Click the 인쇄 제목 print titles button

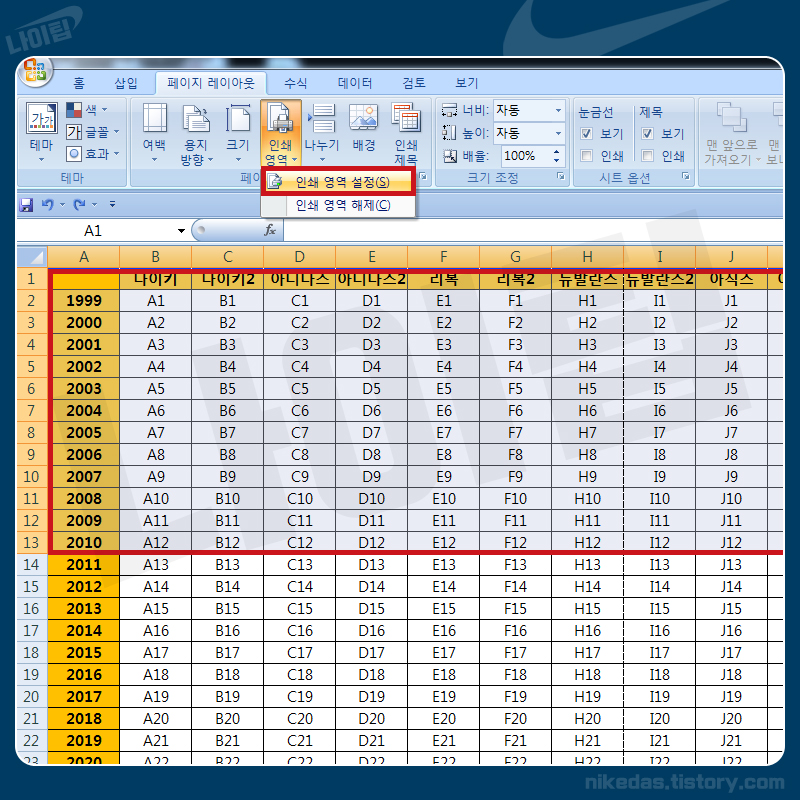406,134
